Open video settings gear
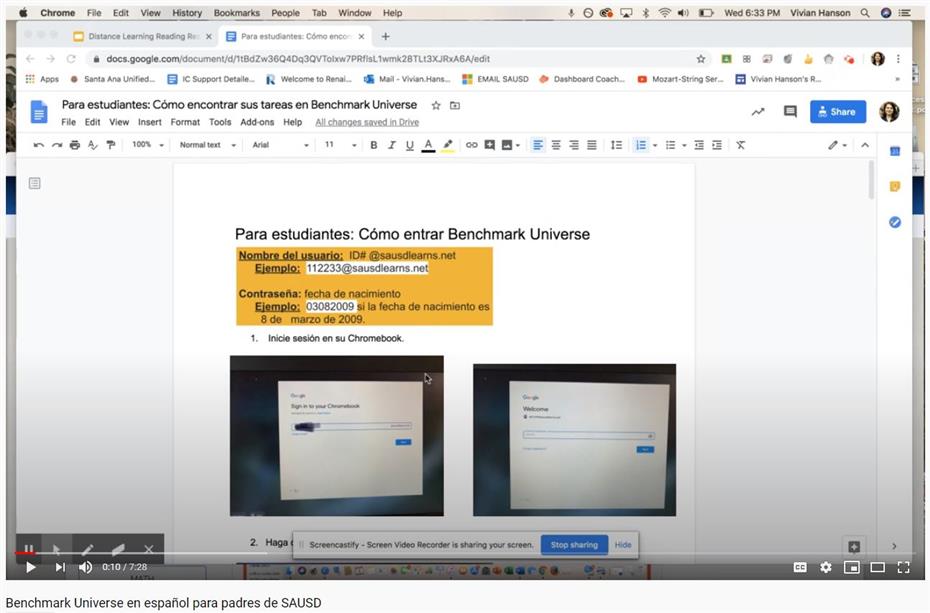The width and height of the screenshot is (930, 613). point(826,567)
